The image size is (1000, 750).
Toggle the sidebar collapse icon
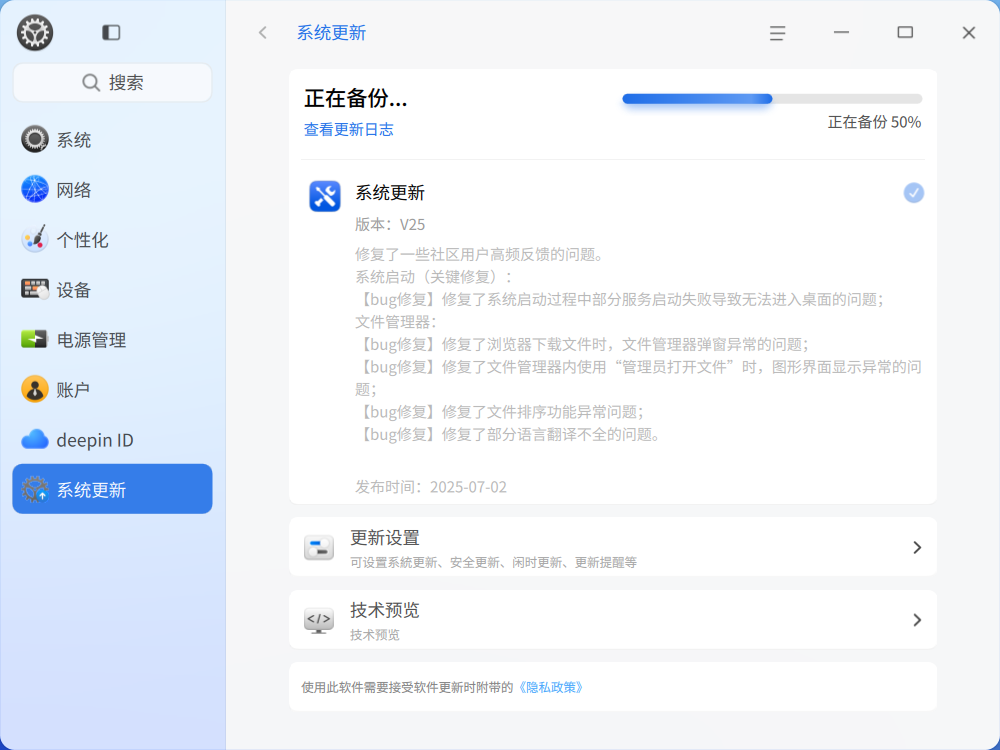click(x=111, y=33)
